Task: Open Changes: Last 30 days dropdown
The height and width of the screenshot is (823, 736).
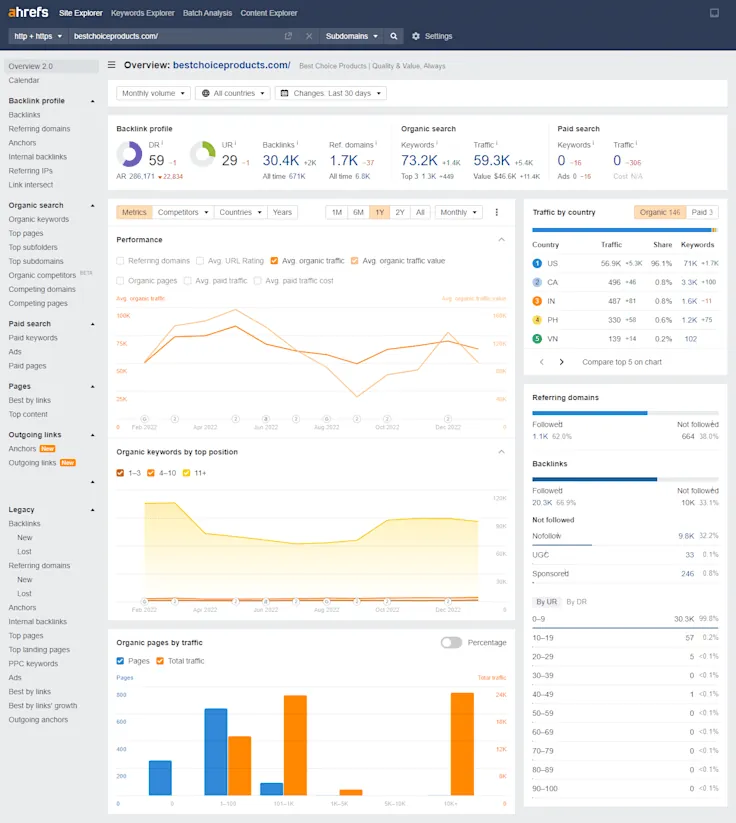Action: (331, 93)
